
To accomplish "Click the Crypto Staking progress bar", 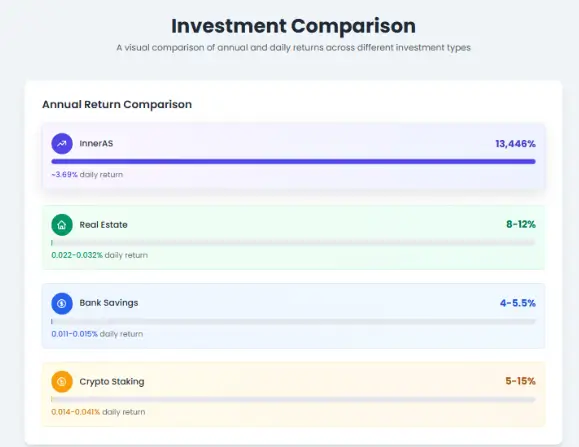I will pyautogui.click(x=293, y=399).
